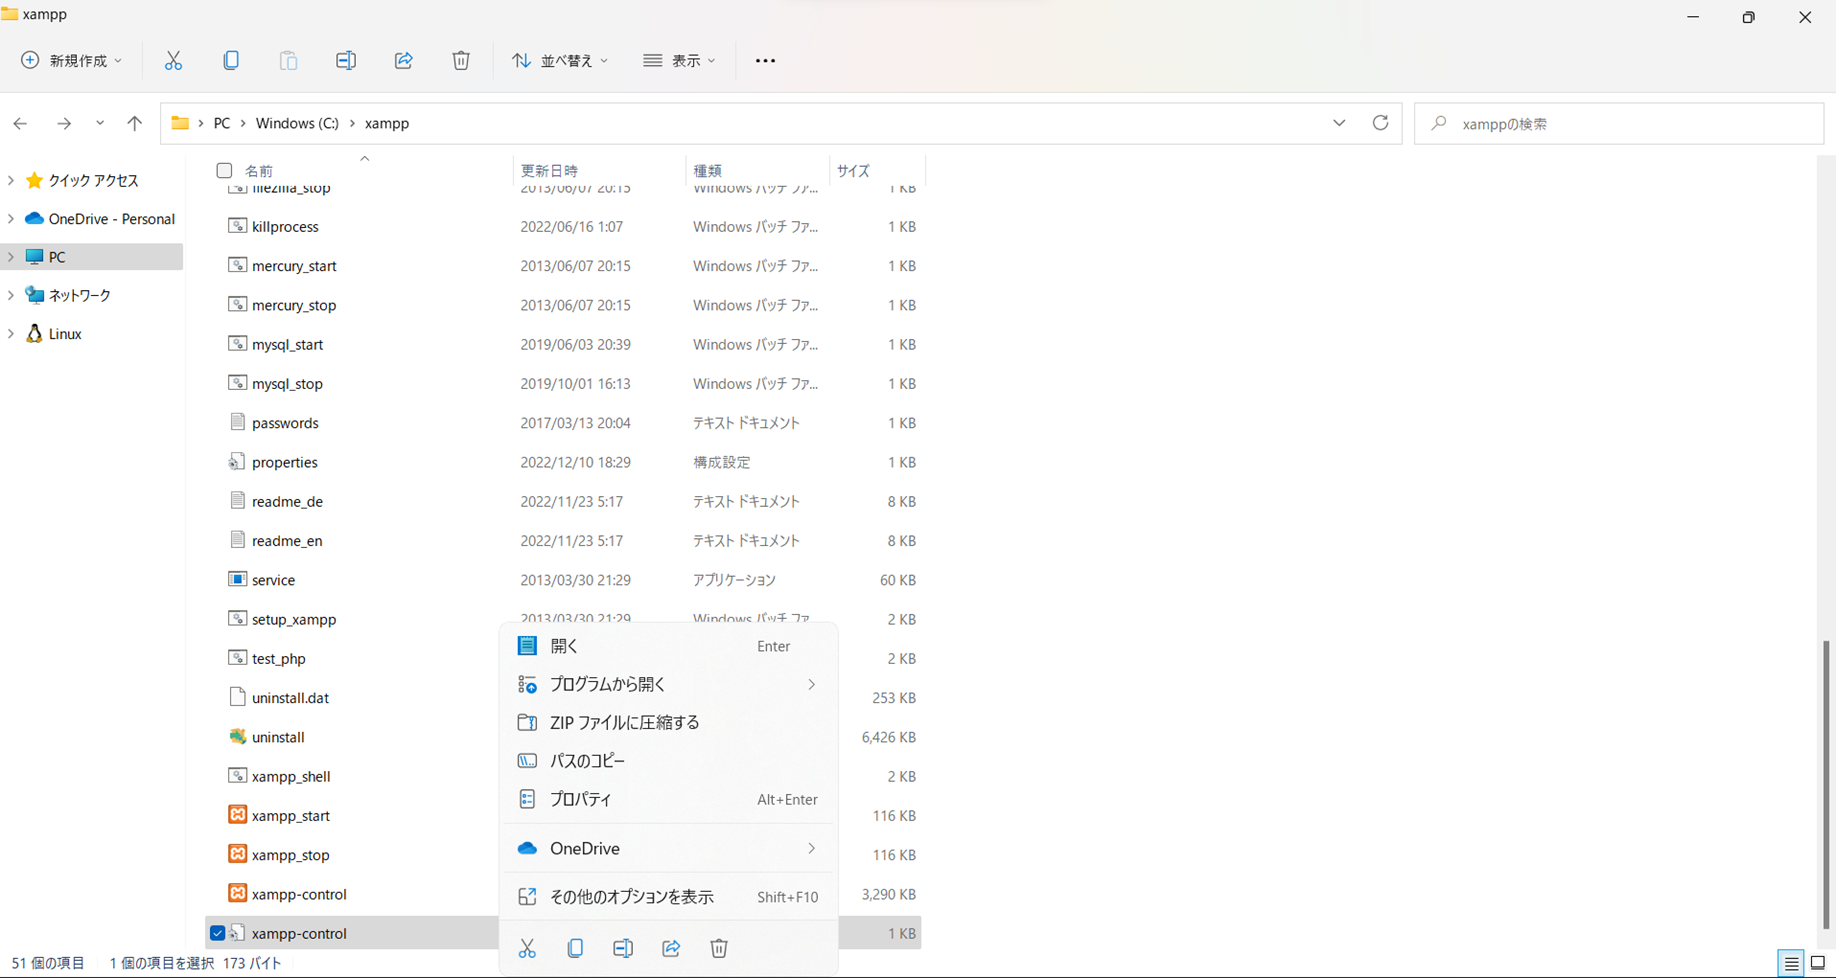The height and width of the screenshot is (978, 1836).
Task: Select the mysql_start batch file
Action: pyautogui.click(x=287, y=344)
